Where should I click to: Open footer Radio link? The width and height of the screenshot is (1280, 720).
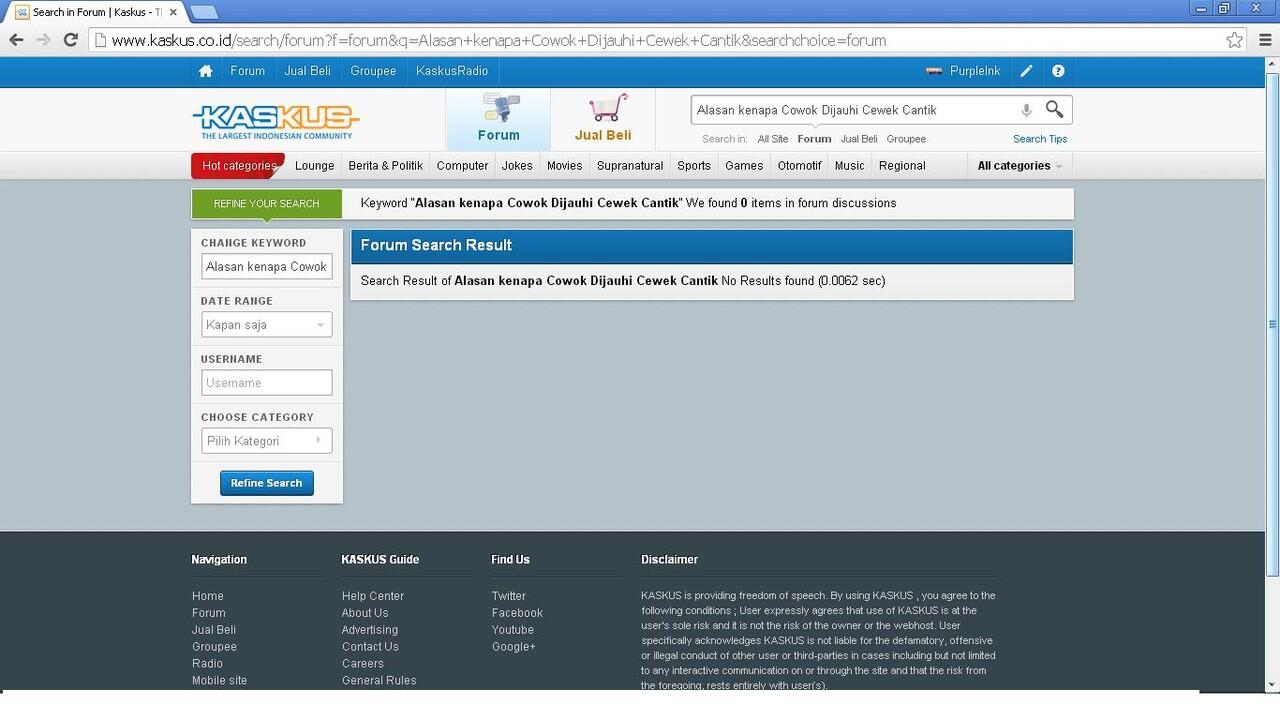[207, 663]
